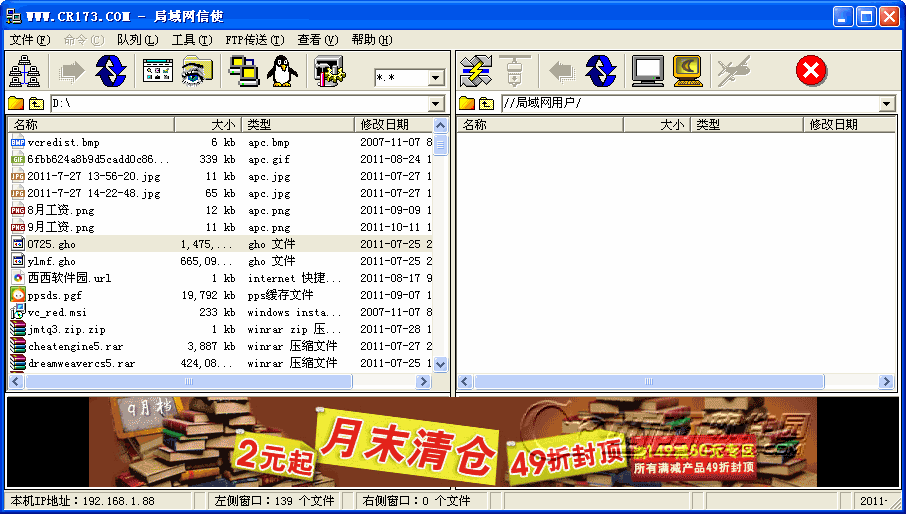Go up one level in right panel
The height and width of the screenshot is (514, 906).
(487, 103)
